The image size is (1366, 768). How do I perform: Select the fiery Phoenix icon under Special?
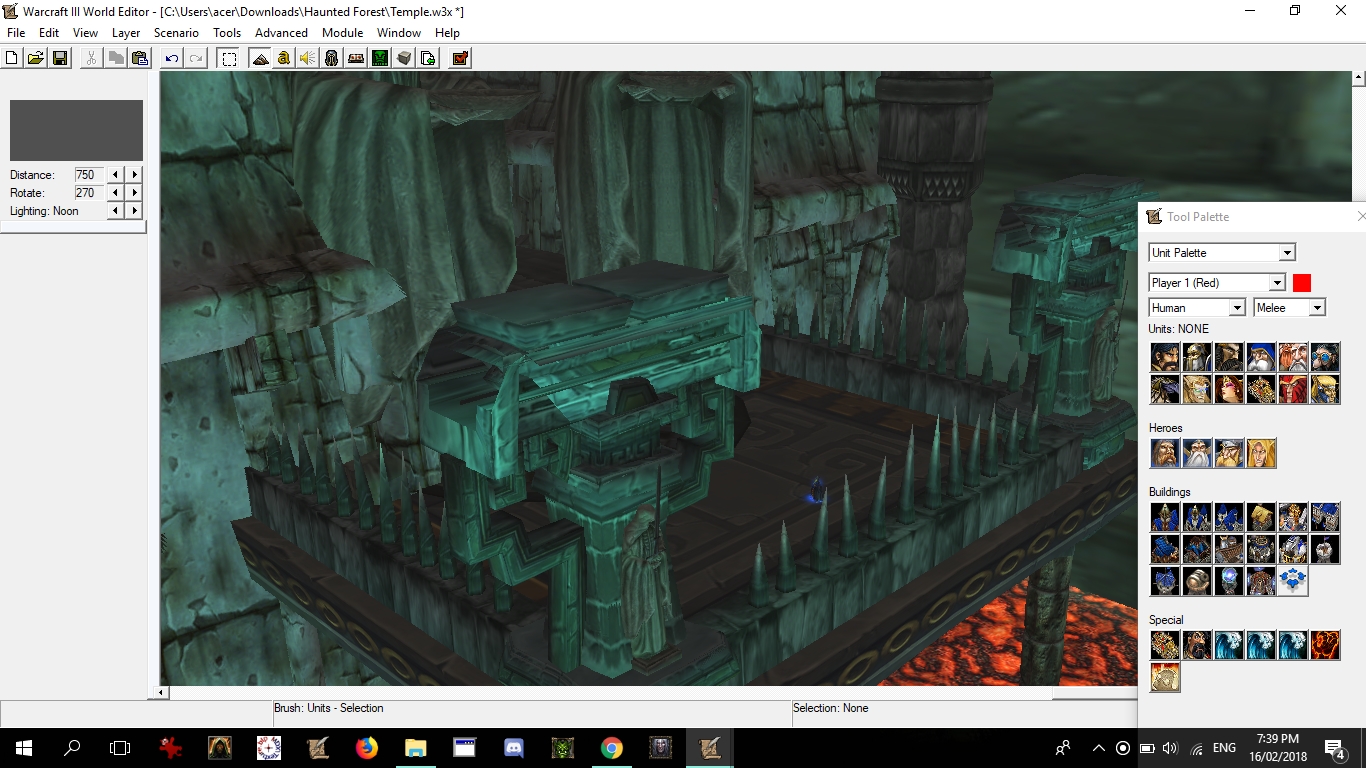[x=1325, y=645]
